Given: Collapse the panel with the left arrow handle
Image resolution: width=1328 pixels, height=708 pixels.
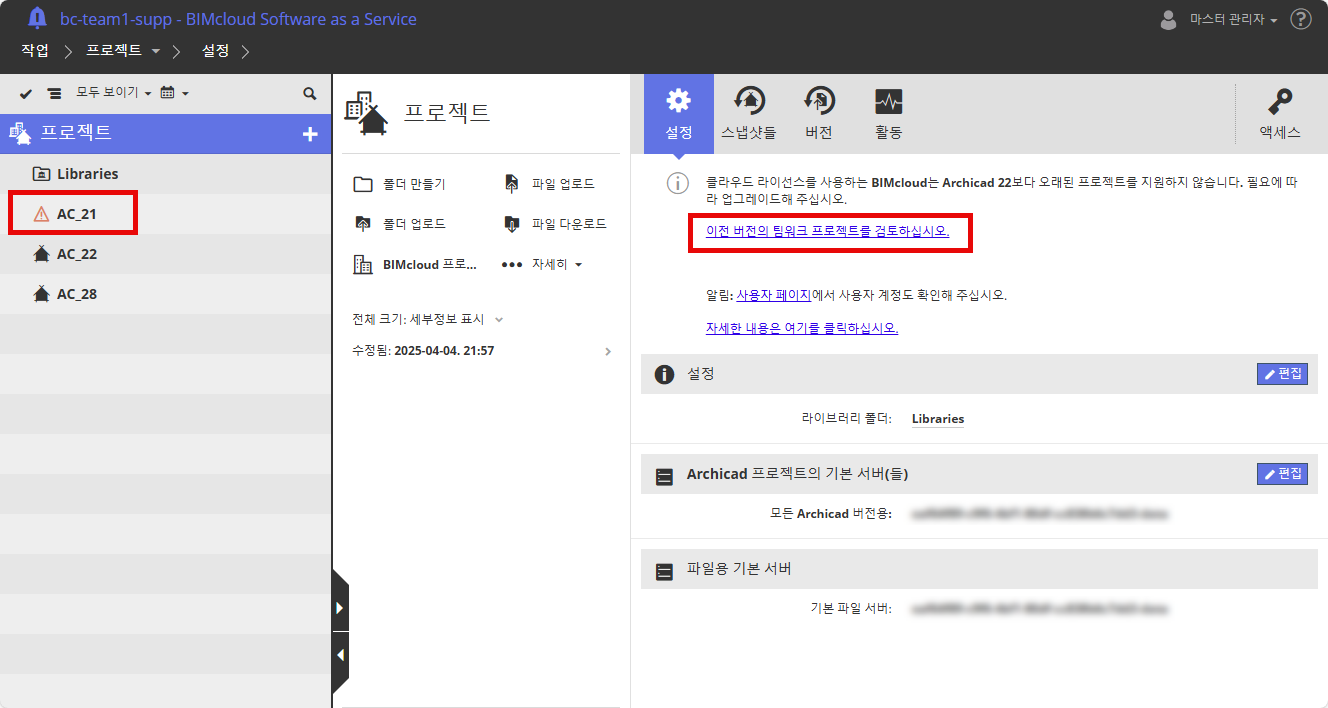Looking at the screenshot, I should point(340,656).
